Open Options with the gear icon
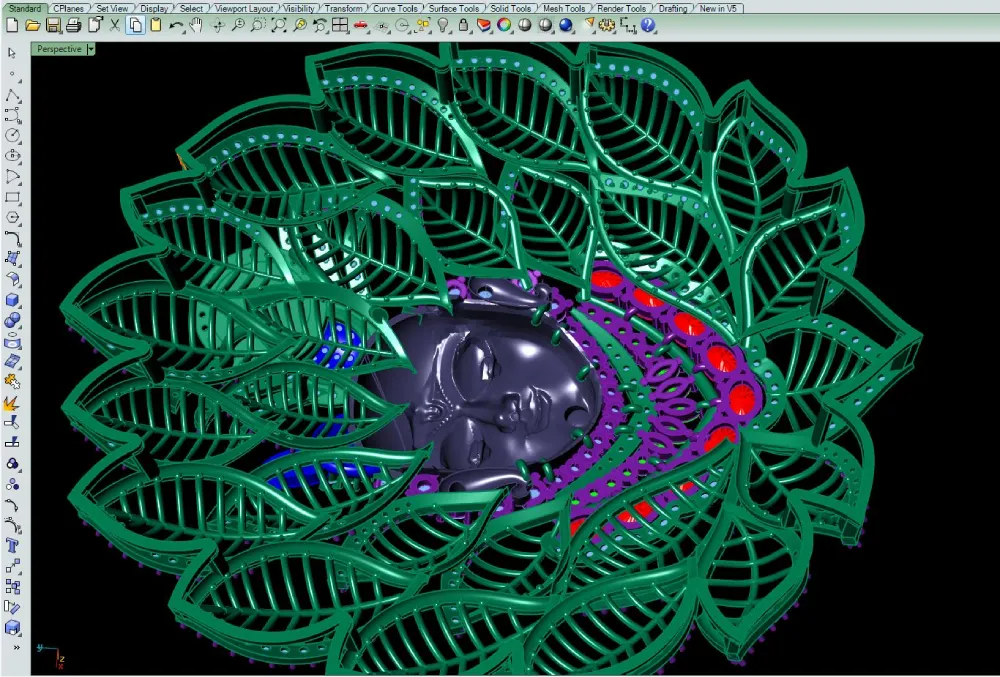Image resolution: width=1000 pixels, height=677 pixels. [607, 25]
